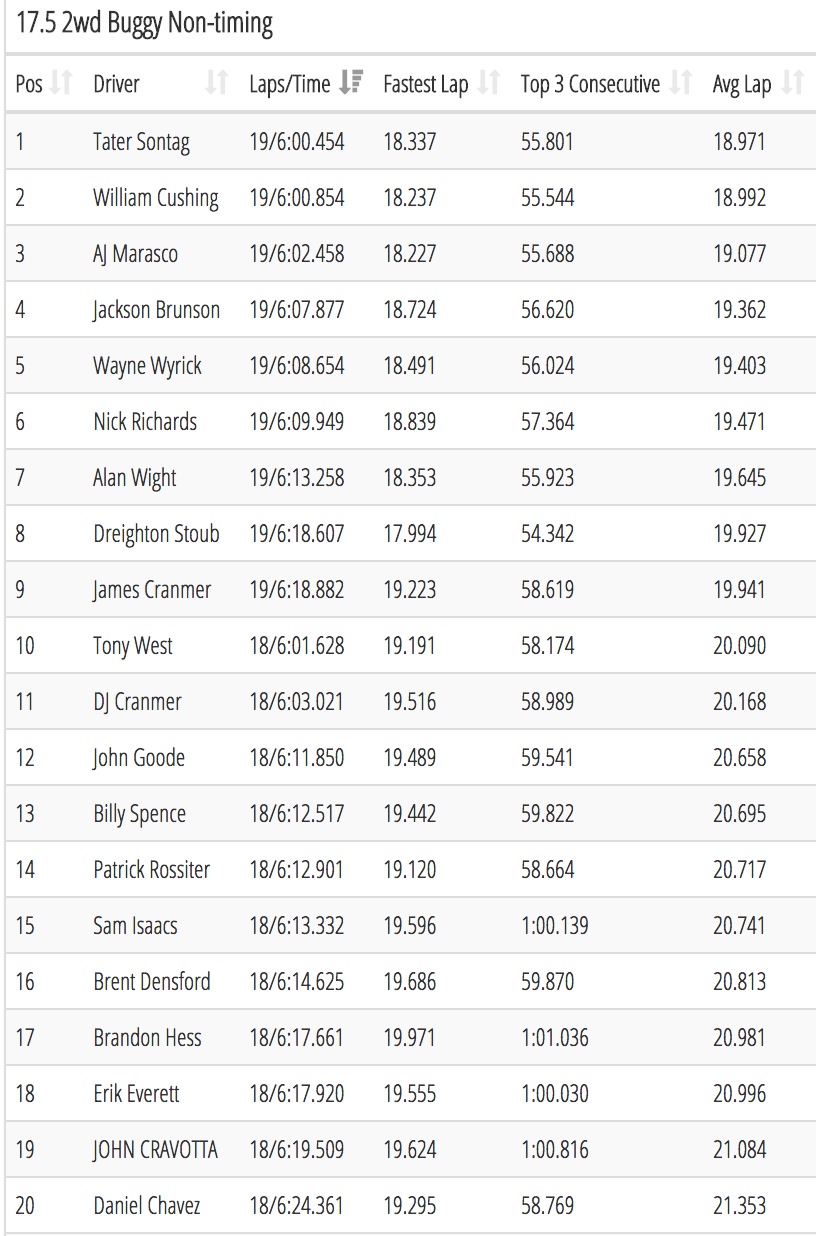Screen dimensions: 816x1236
Task: Select Dreighton Stoub's fastest lap 17.994
Action: point(410,534)
